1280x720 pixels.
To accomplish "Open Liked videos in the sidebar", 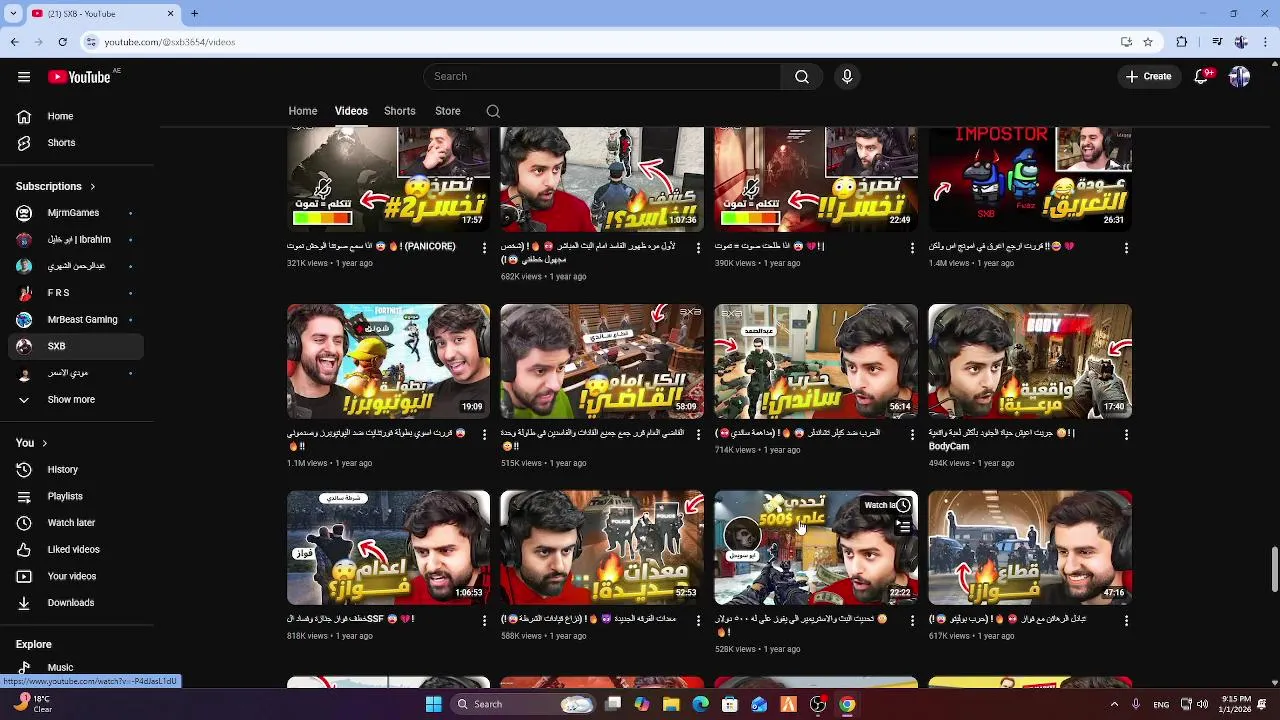I will click(x=76, y=549).
